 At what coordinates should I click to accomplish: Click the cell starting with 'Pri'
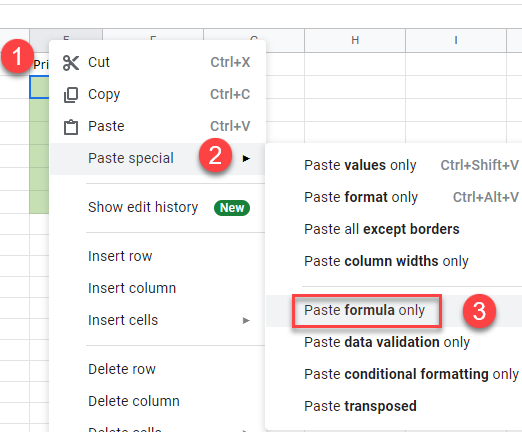point(41,64)
